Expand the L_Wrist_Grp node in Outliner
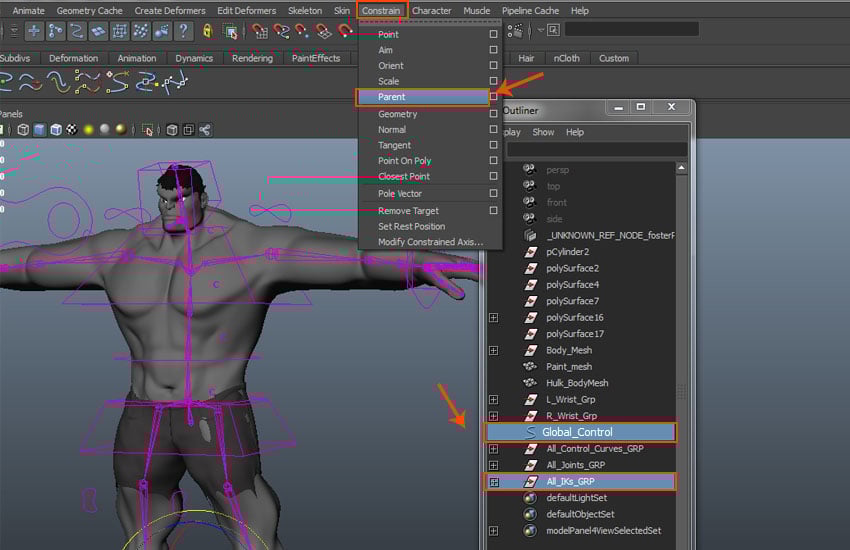This screenshot has height=550, width=850. coord(494,399)
